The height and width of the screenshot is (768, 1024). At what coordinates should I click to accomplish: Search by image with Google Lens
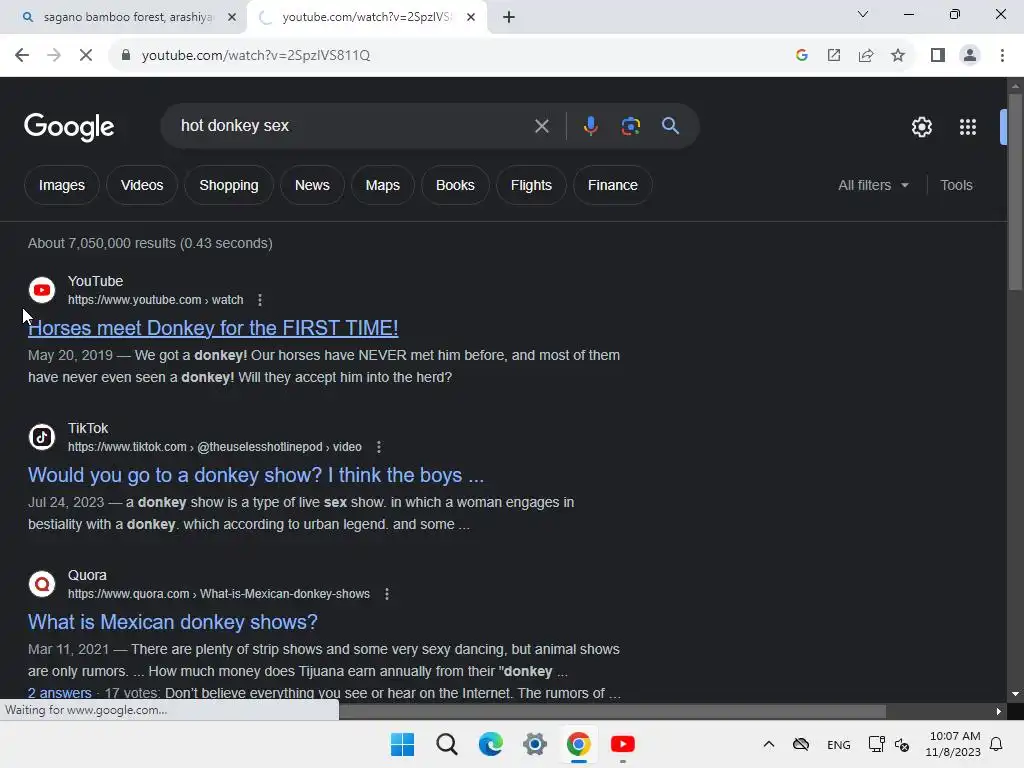630,126
